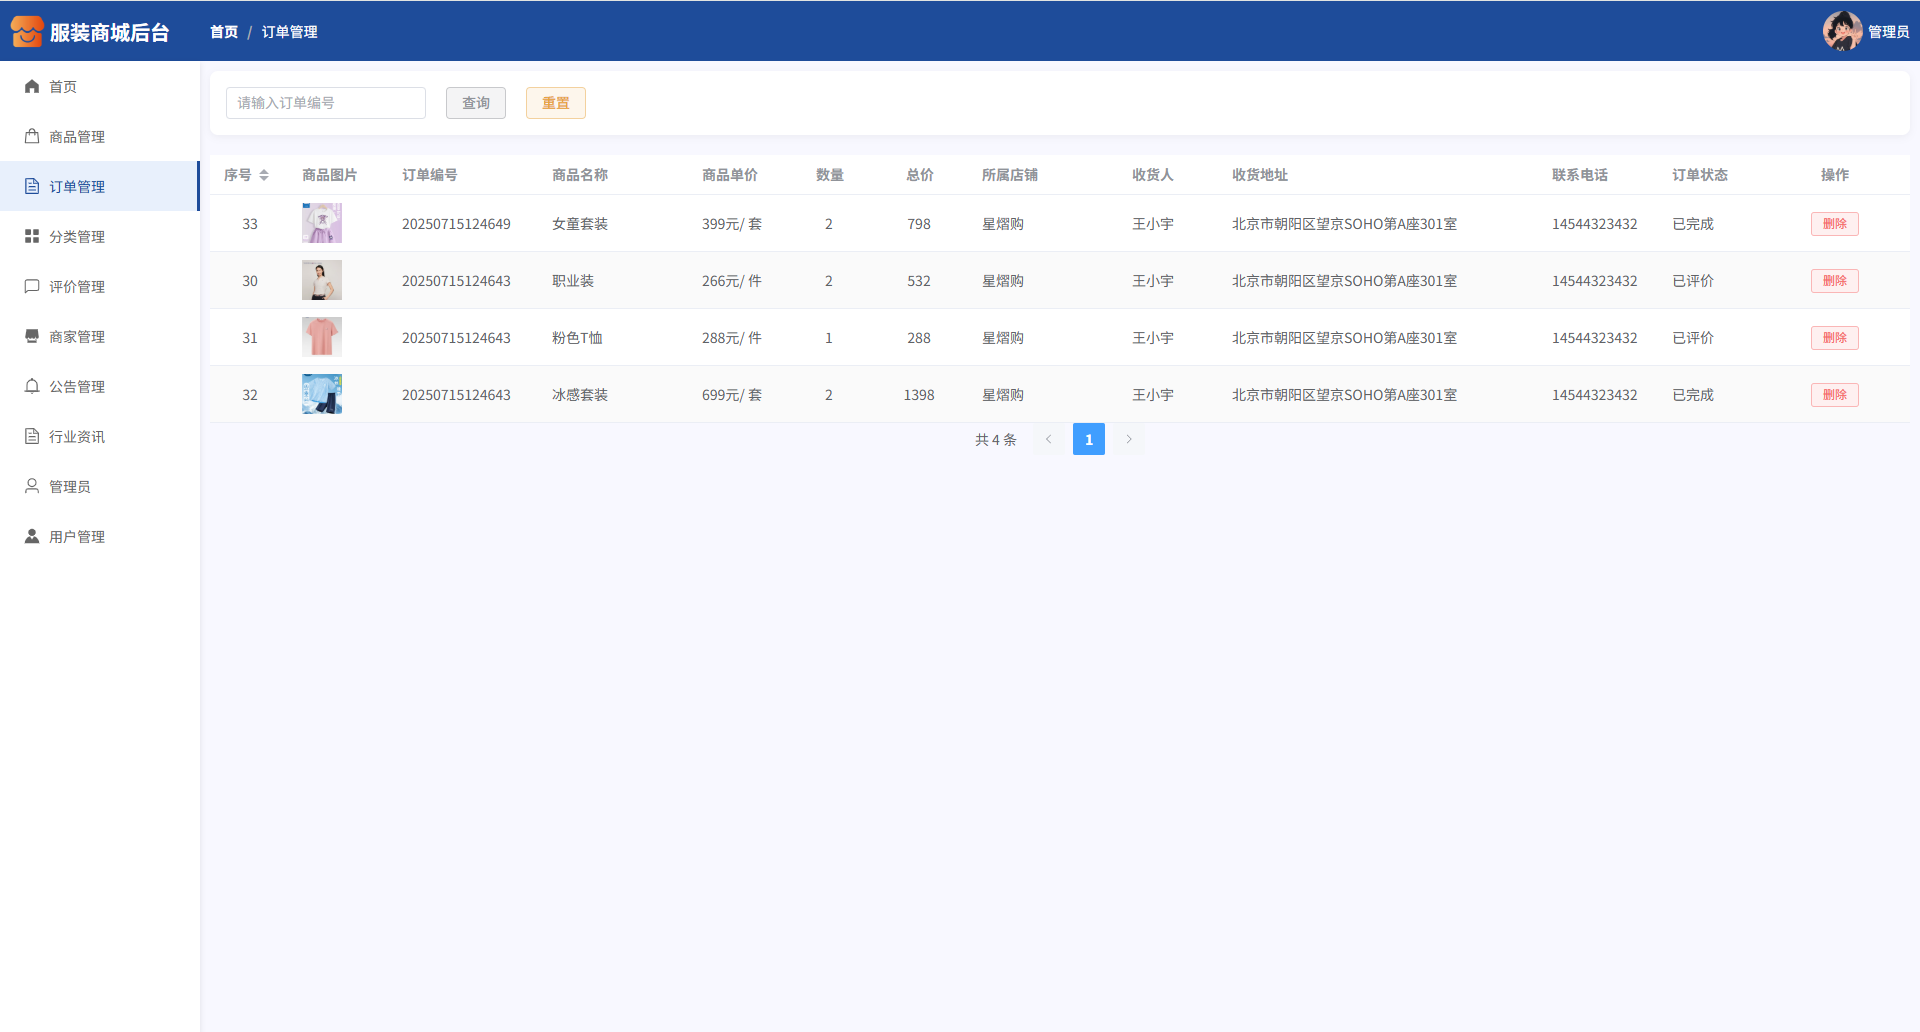The width and height of the screenshot is (1920, 1032).
Task: Click the shopping bag icon for 商品管理
Action: (x=32, y=137)
